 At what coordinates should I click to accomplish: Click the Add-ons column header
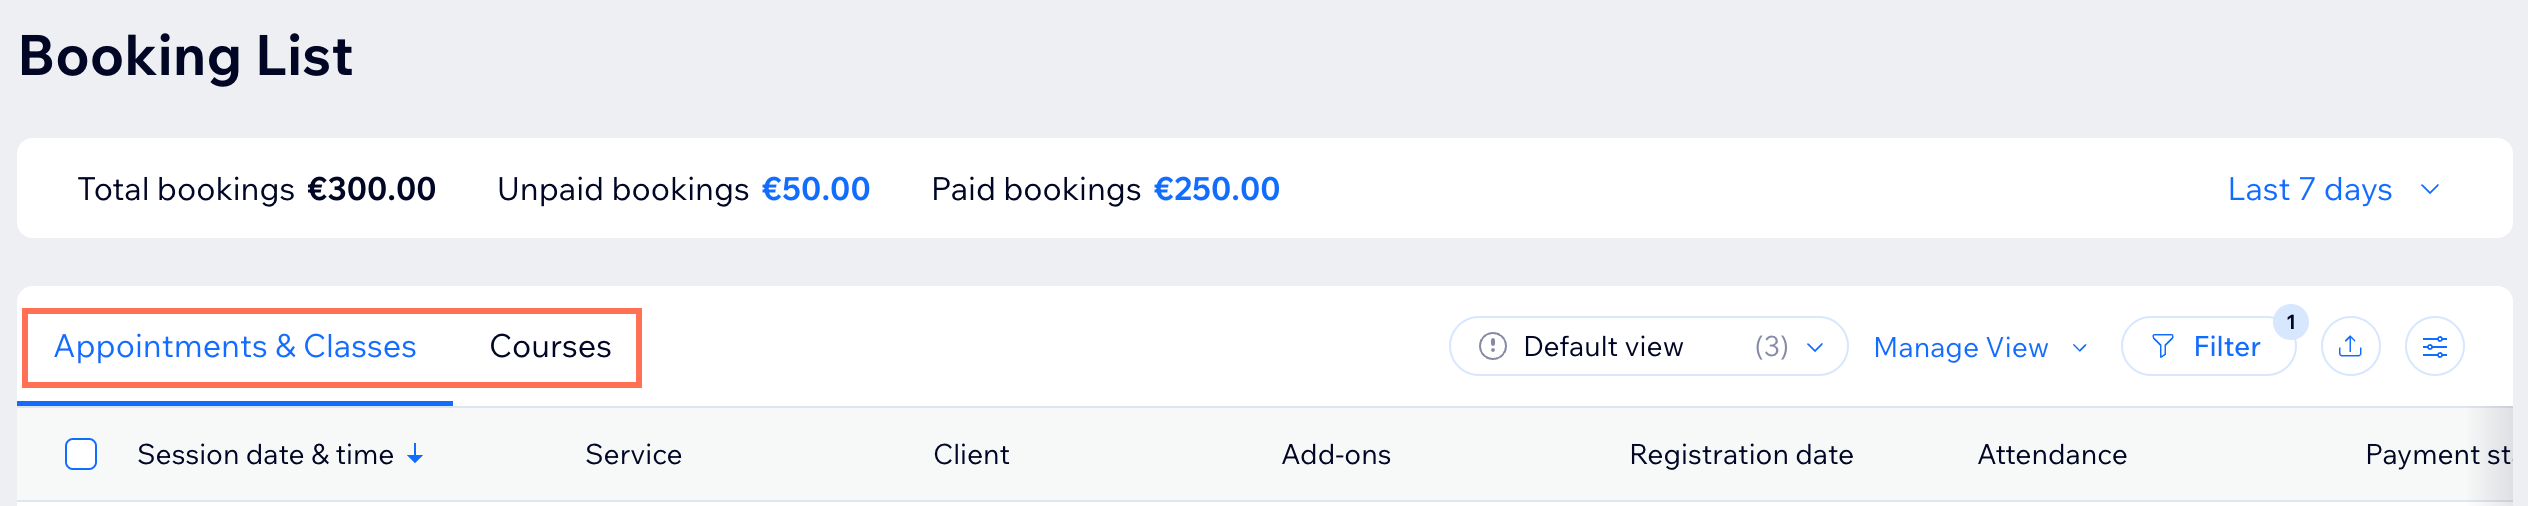click(1336, 455)
